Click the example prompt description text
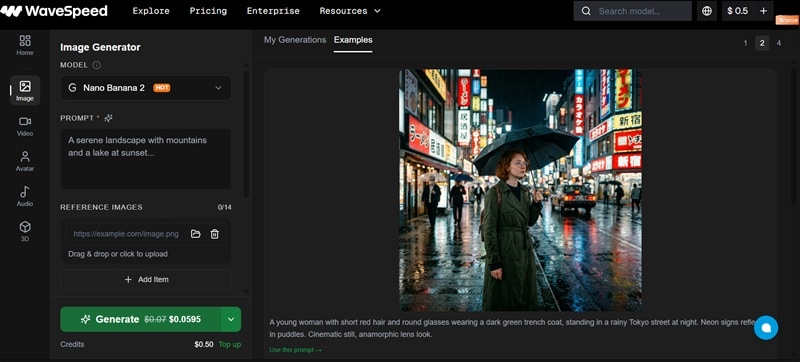800x362 pixels. point(511,328)
